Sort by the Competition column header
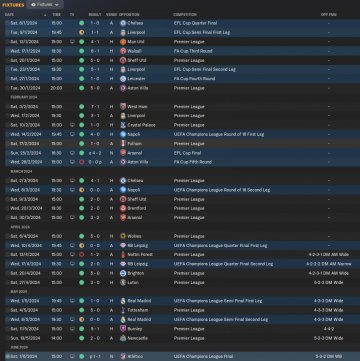Screen dimensions: 360x361 coord(185,15)
